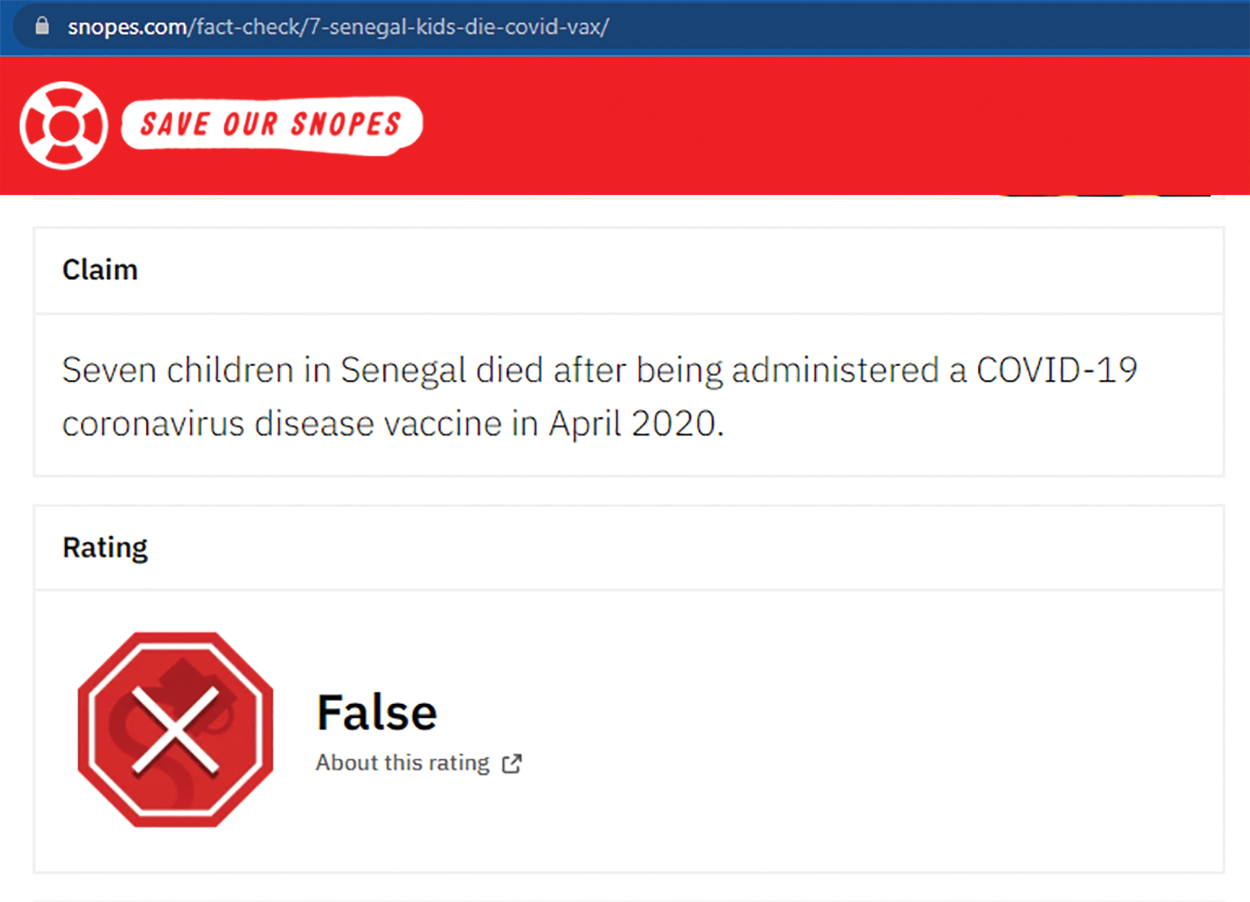Screen dimensions: 1250x902
Task: Click the word disease in claim text
Action: click(321, 424)
